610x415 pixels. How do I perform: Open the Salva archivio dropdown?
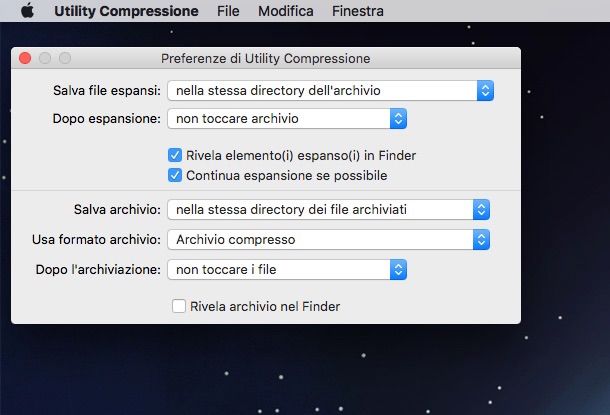click(x=320, y=209)
